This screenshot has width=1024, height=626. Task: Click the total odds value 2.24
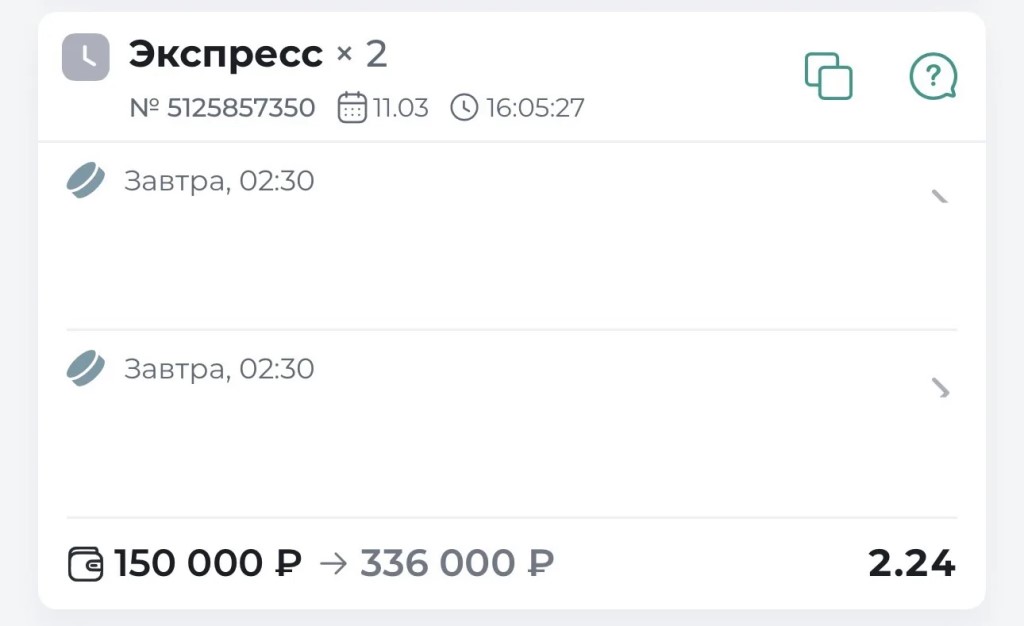(911, 564)
